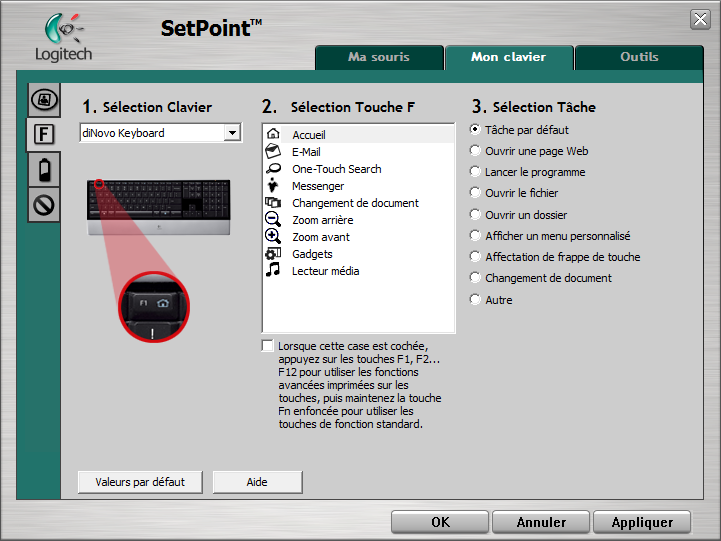Select Afficher un menu personnalisé radio button
The image size is (721, 541).
pos(475,236)
